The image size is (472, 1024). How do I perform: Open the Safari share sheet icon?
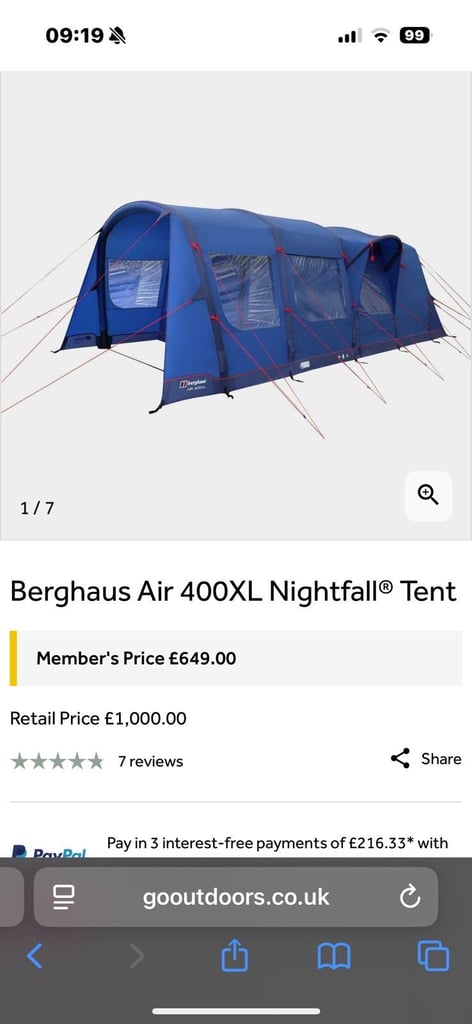click(235, 956)
